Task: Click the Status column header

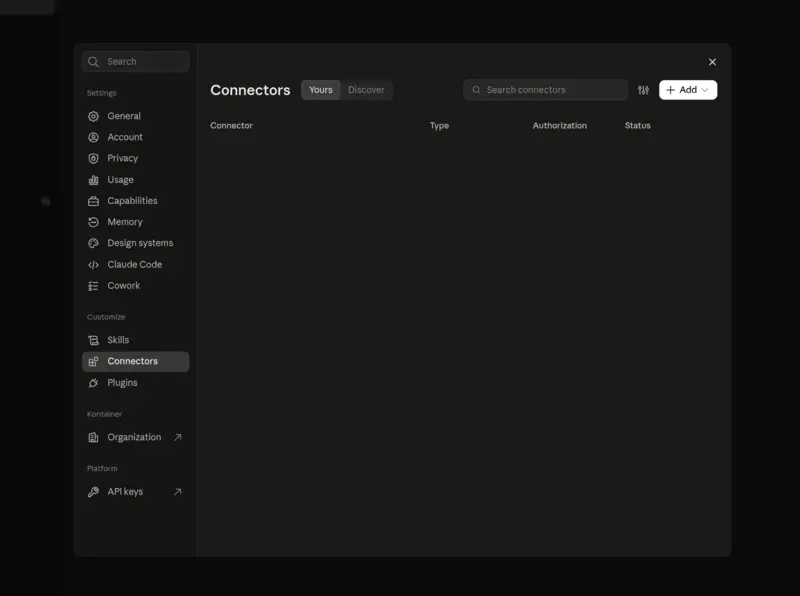Action: tap(638, 126)
